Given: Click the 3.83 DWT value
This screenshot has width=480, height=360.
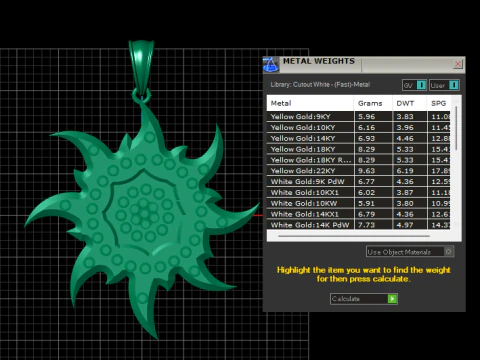Looking at the screenshot, I should pos(405,117).
